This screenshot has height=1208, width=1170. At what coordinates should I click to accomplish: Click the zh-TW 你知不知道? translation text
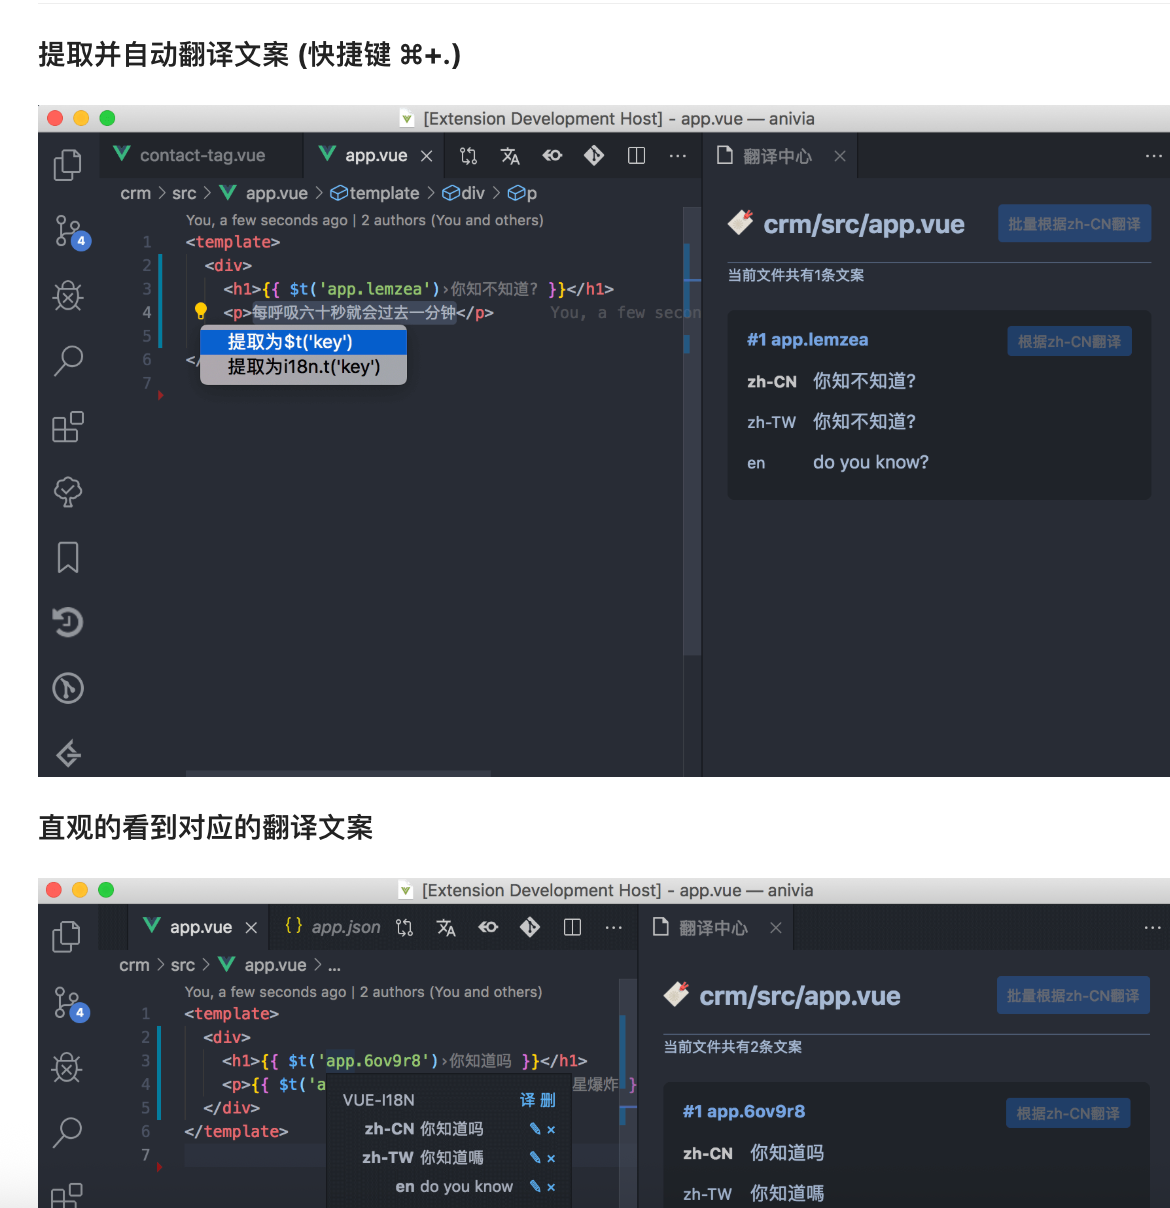[x=864, y=422]
